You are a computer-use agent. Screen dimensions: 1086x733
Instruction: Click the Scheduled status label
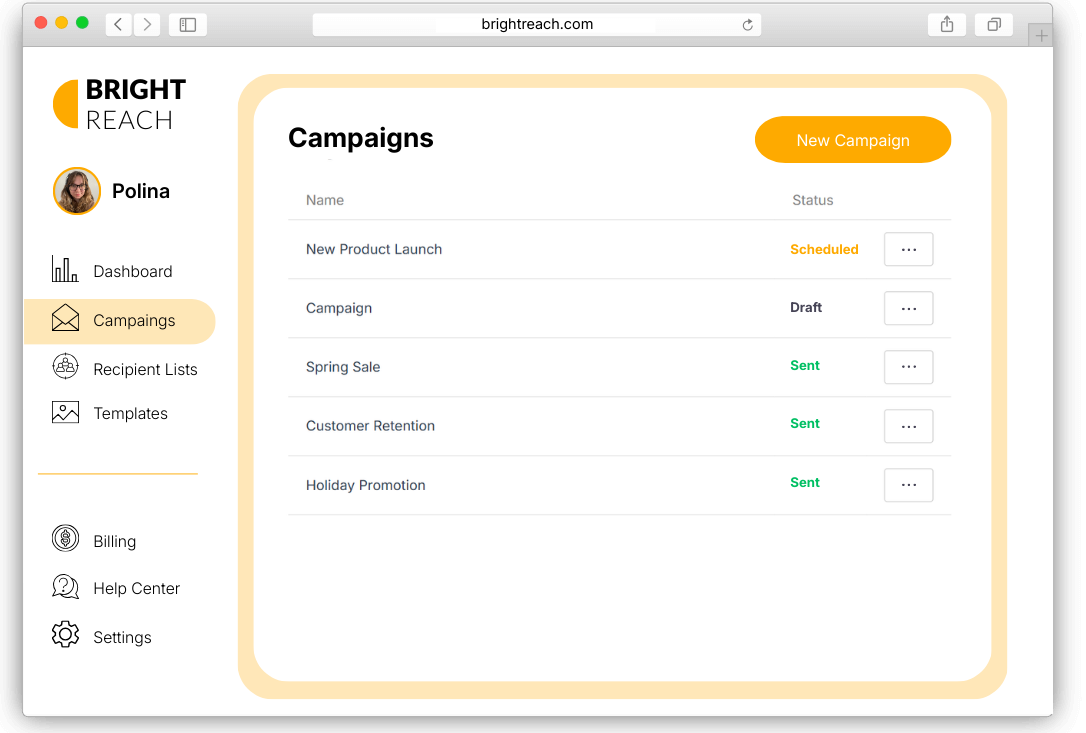tap(824, 249)
